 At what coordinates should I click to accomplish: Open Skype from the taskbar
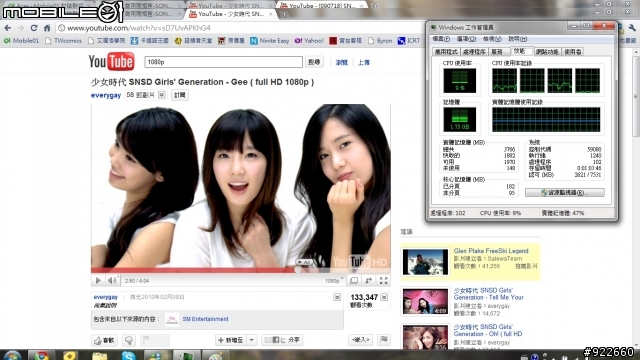point(128,356)
